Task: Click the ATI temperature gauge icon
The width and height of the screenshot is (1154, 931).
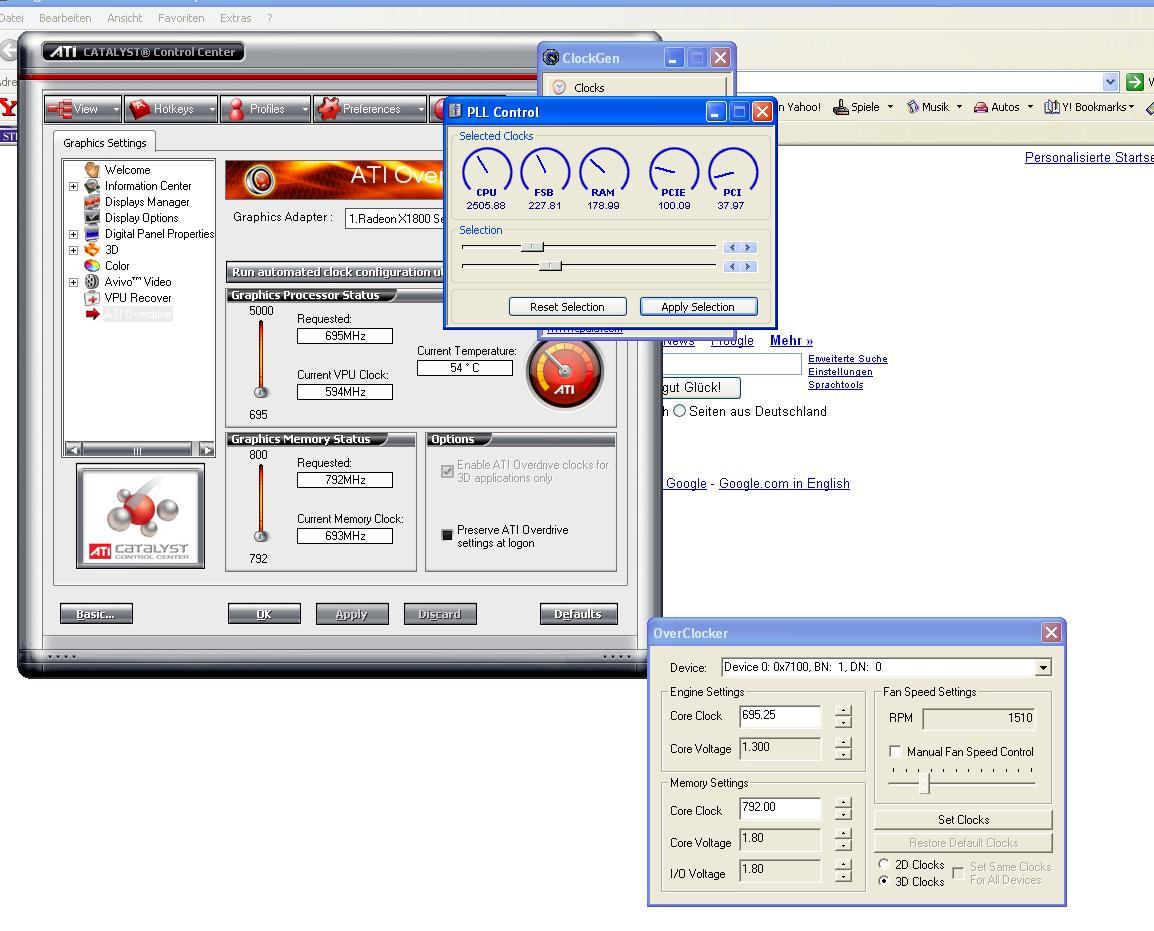Action: (x=564, y=374)
